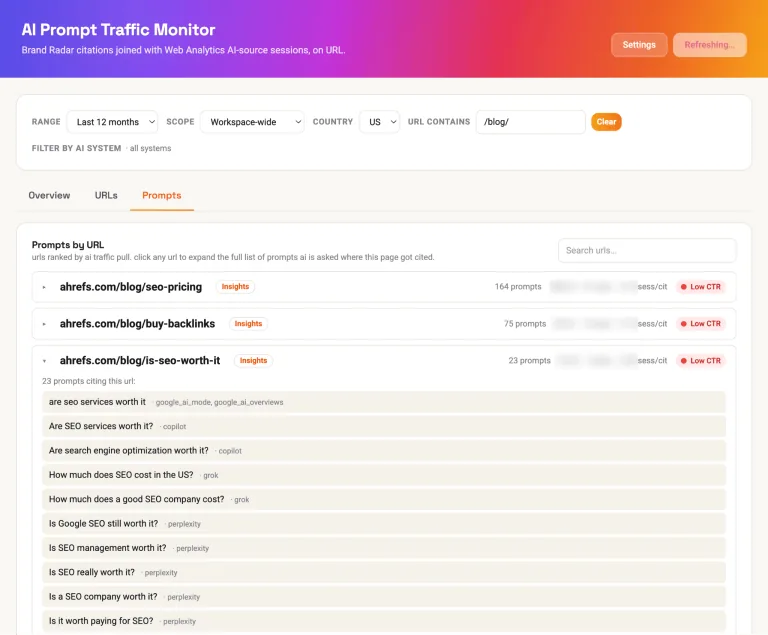The image size is (768, 635).
Task: Open the Settings button in the header
Action: click(x=639, y=45)
